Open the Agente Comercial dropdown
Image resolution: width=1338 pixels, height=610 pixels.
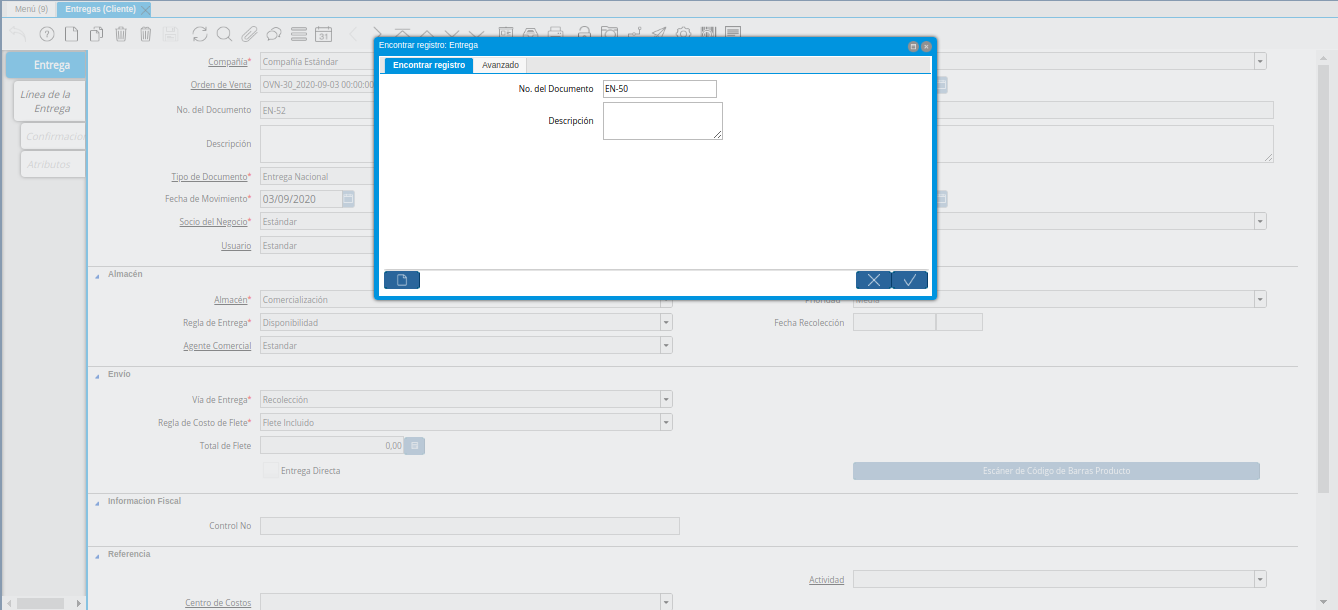coord(666,345)
